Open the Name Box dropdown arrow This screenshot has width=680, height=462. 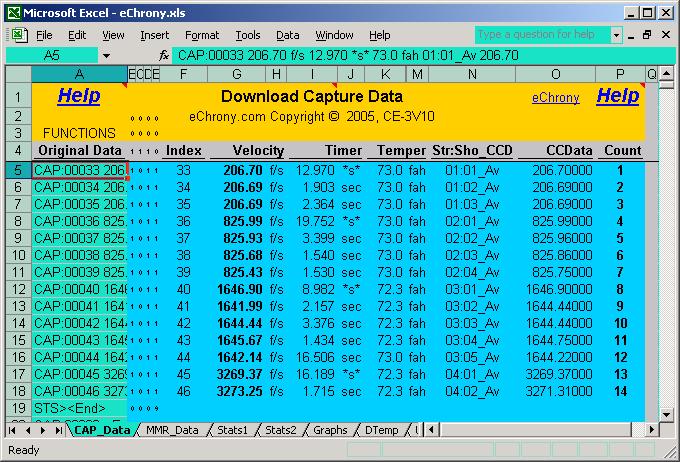(x=106, y=56)
